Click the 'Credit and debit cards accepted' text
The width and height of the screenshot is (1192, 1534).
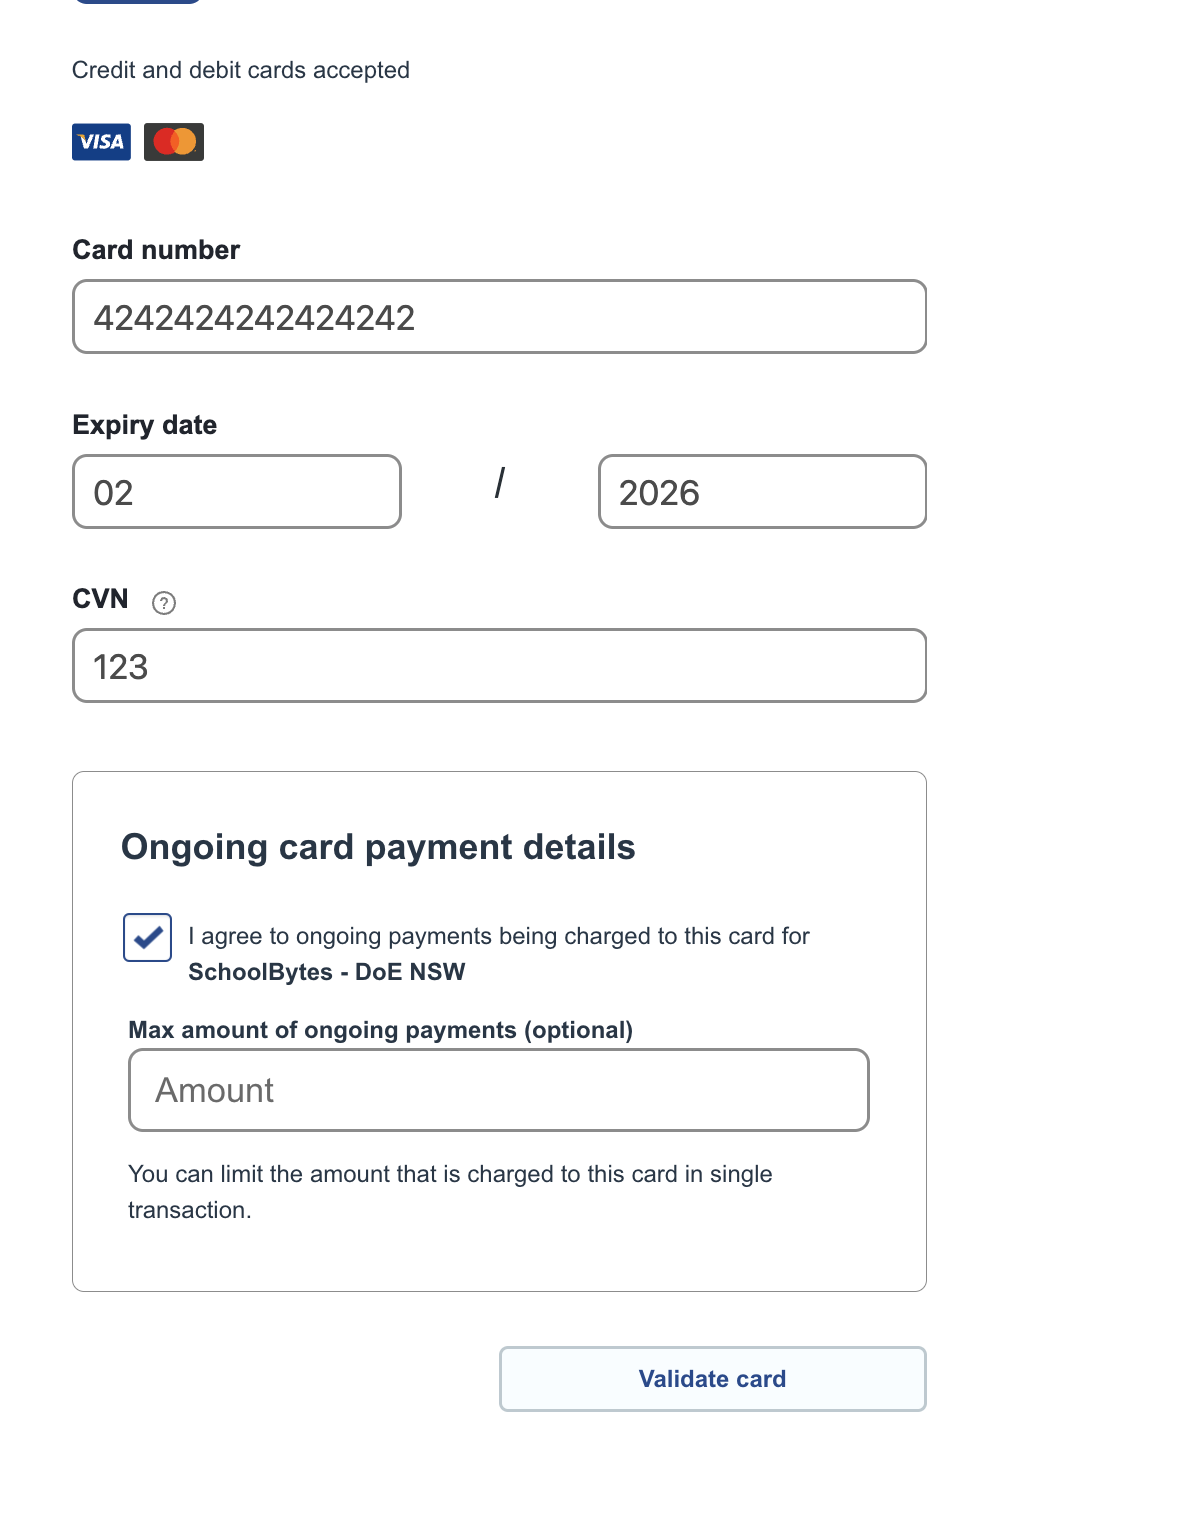[x=241, y=70]
